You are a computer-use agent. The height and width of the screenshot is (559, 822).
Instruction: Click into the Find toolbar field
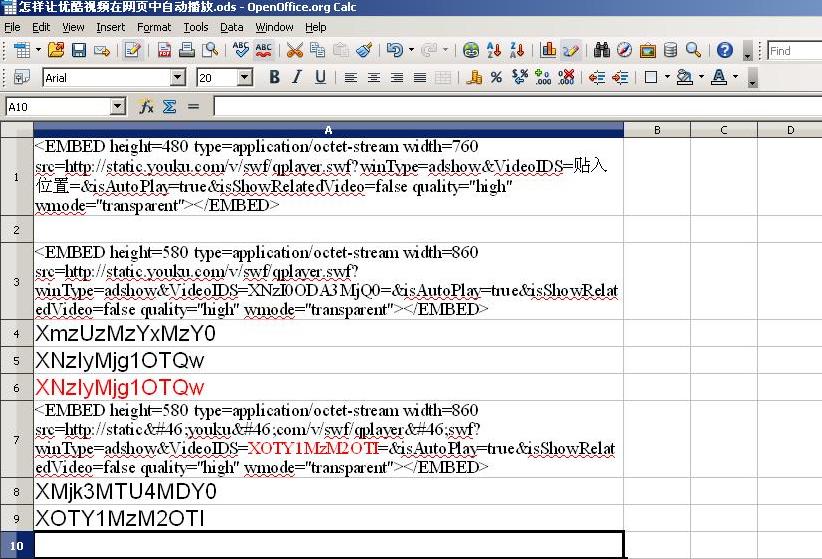pyautogui.click(x=794, y=51)
